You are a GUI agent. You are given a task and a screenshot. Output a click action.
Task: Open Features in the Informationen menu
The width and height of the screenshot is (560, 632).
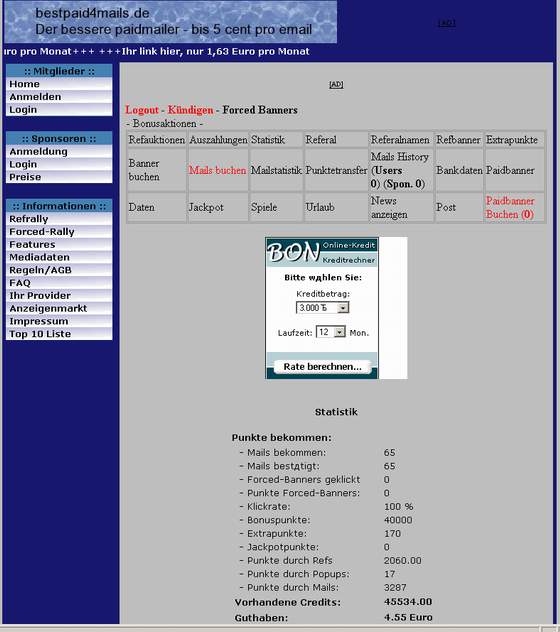click(59, 244)
